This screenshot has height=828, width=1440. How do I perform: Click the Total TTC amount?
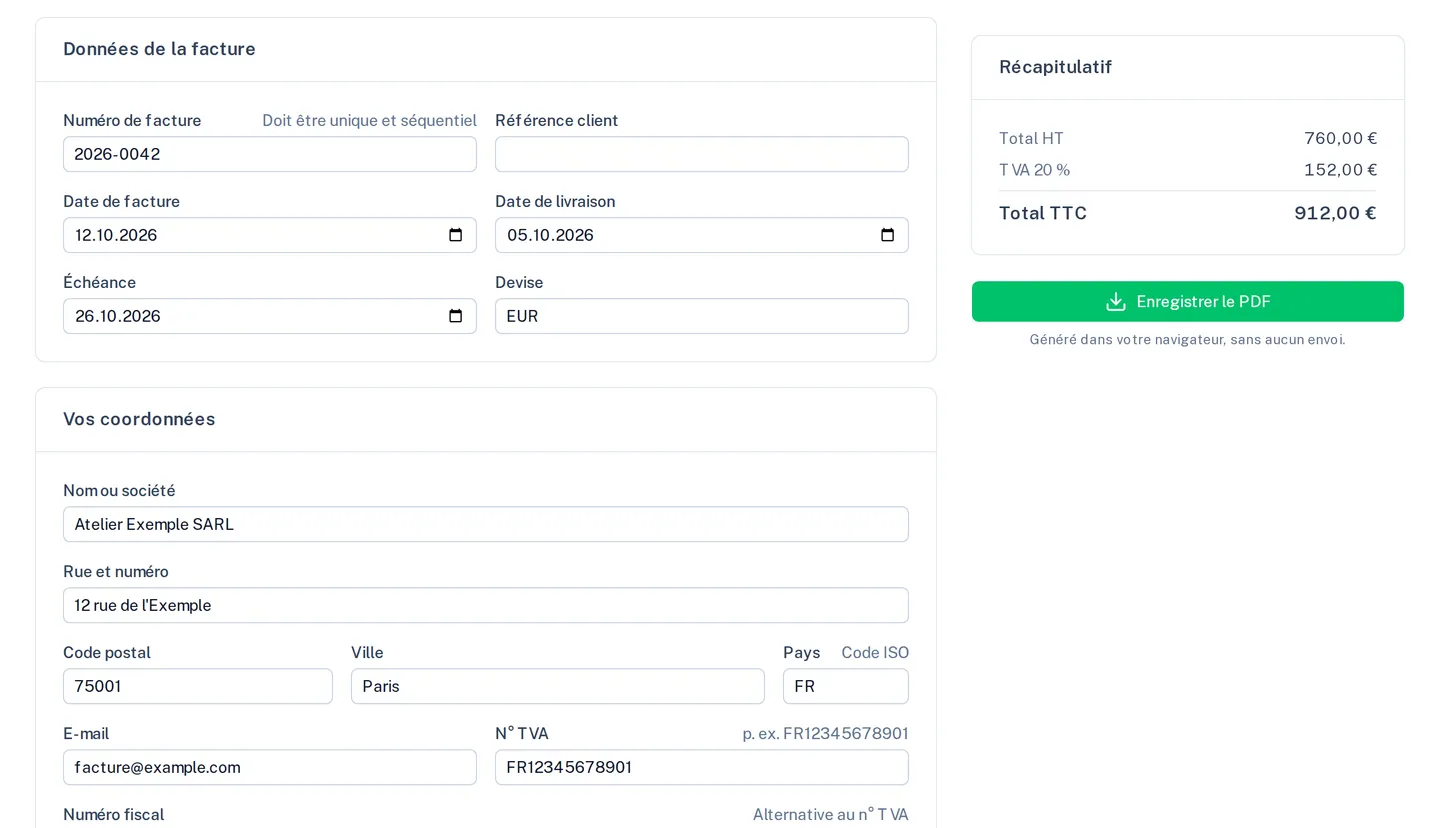click(x=1335, y=213)
